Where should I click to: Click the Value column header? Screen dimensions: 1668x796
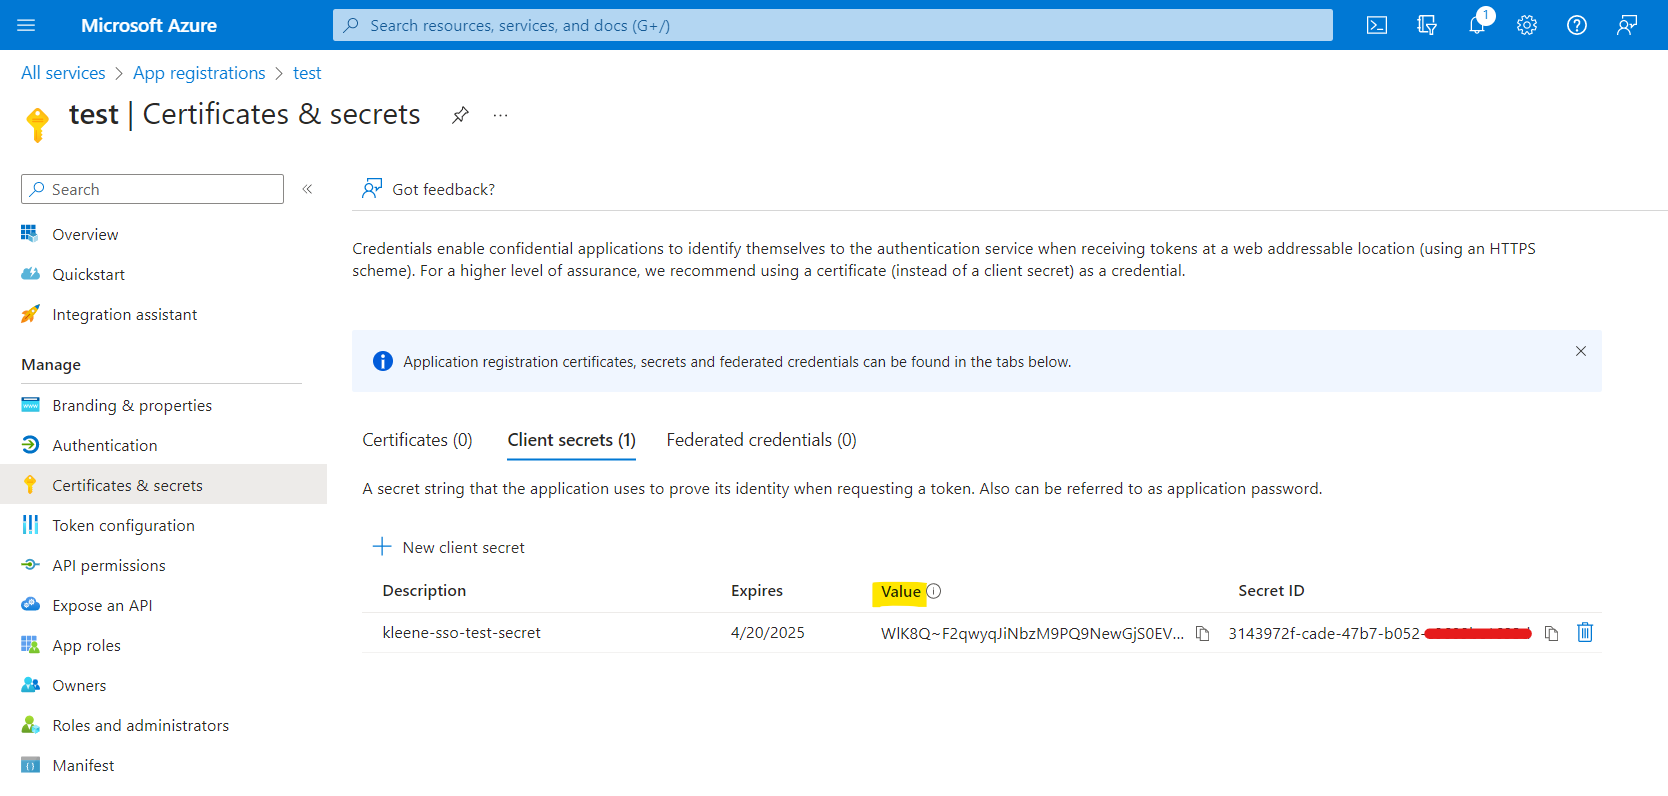pyautogui.click(x=900, y=592)
